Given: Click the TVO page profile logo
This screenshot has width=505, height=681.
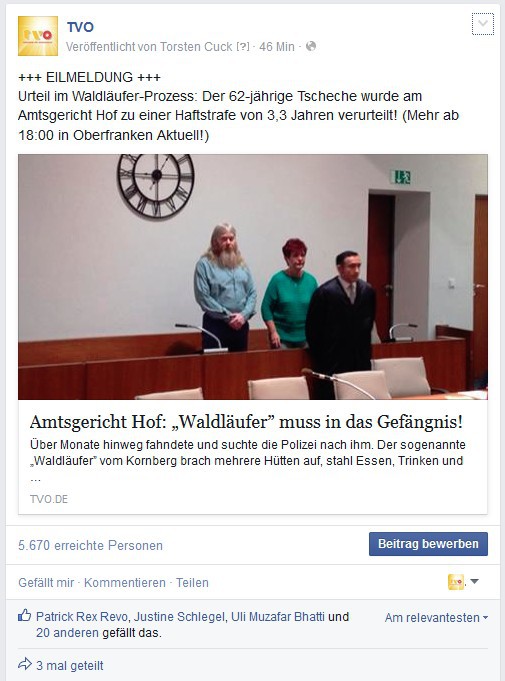Looking at the screenshot, I should (38, 36).
